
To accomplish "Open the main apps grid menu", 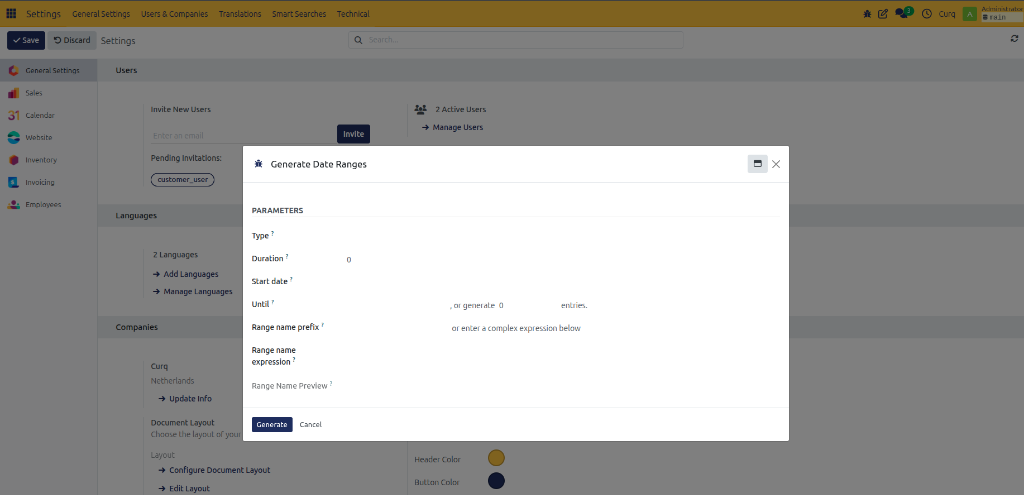I will point(11,14).
